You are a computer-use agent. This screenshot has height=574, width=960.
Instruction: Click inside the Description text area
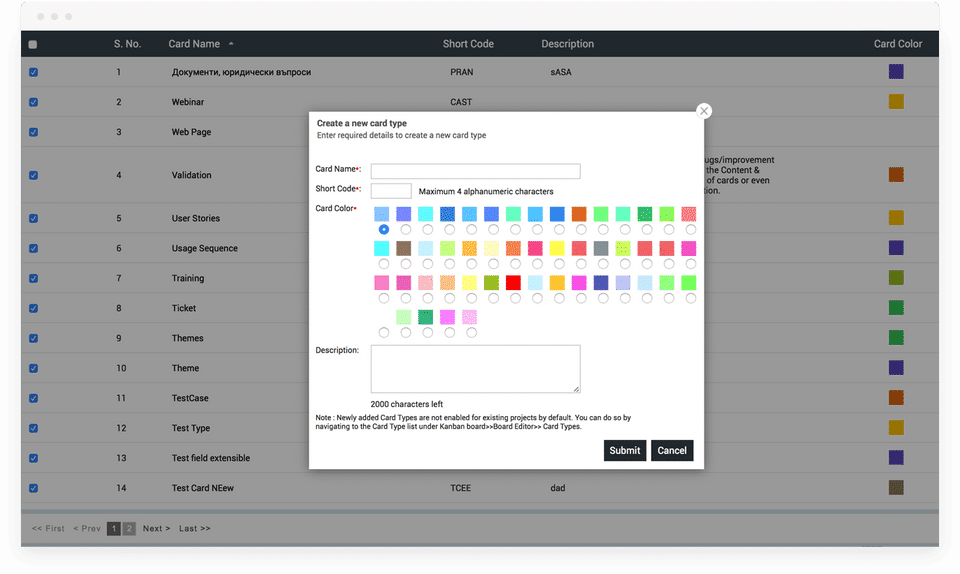pos(475,369)
